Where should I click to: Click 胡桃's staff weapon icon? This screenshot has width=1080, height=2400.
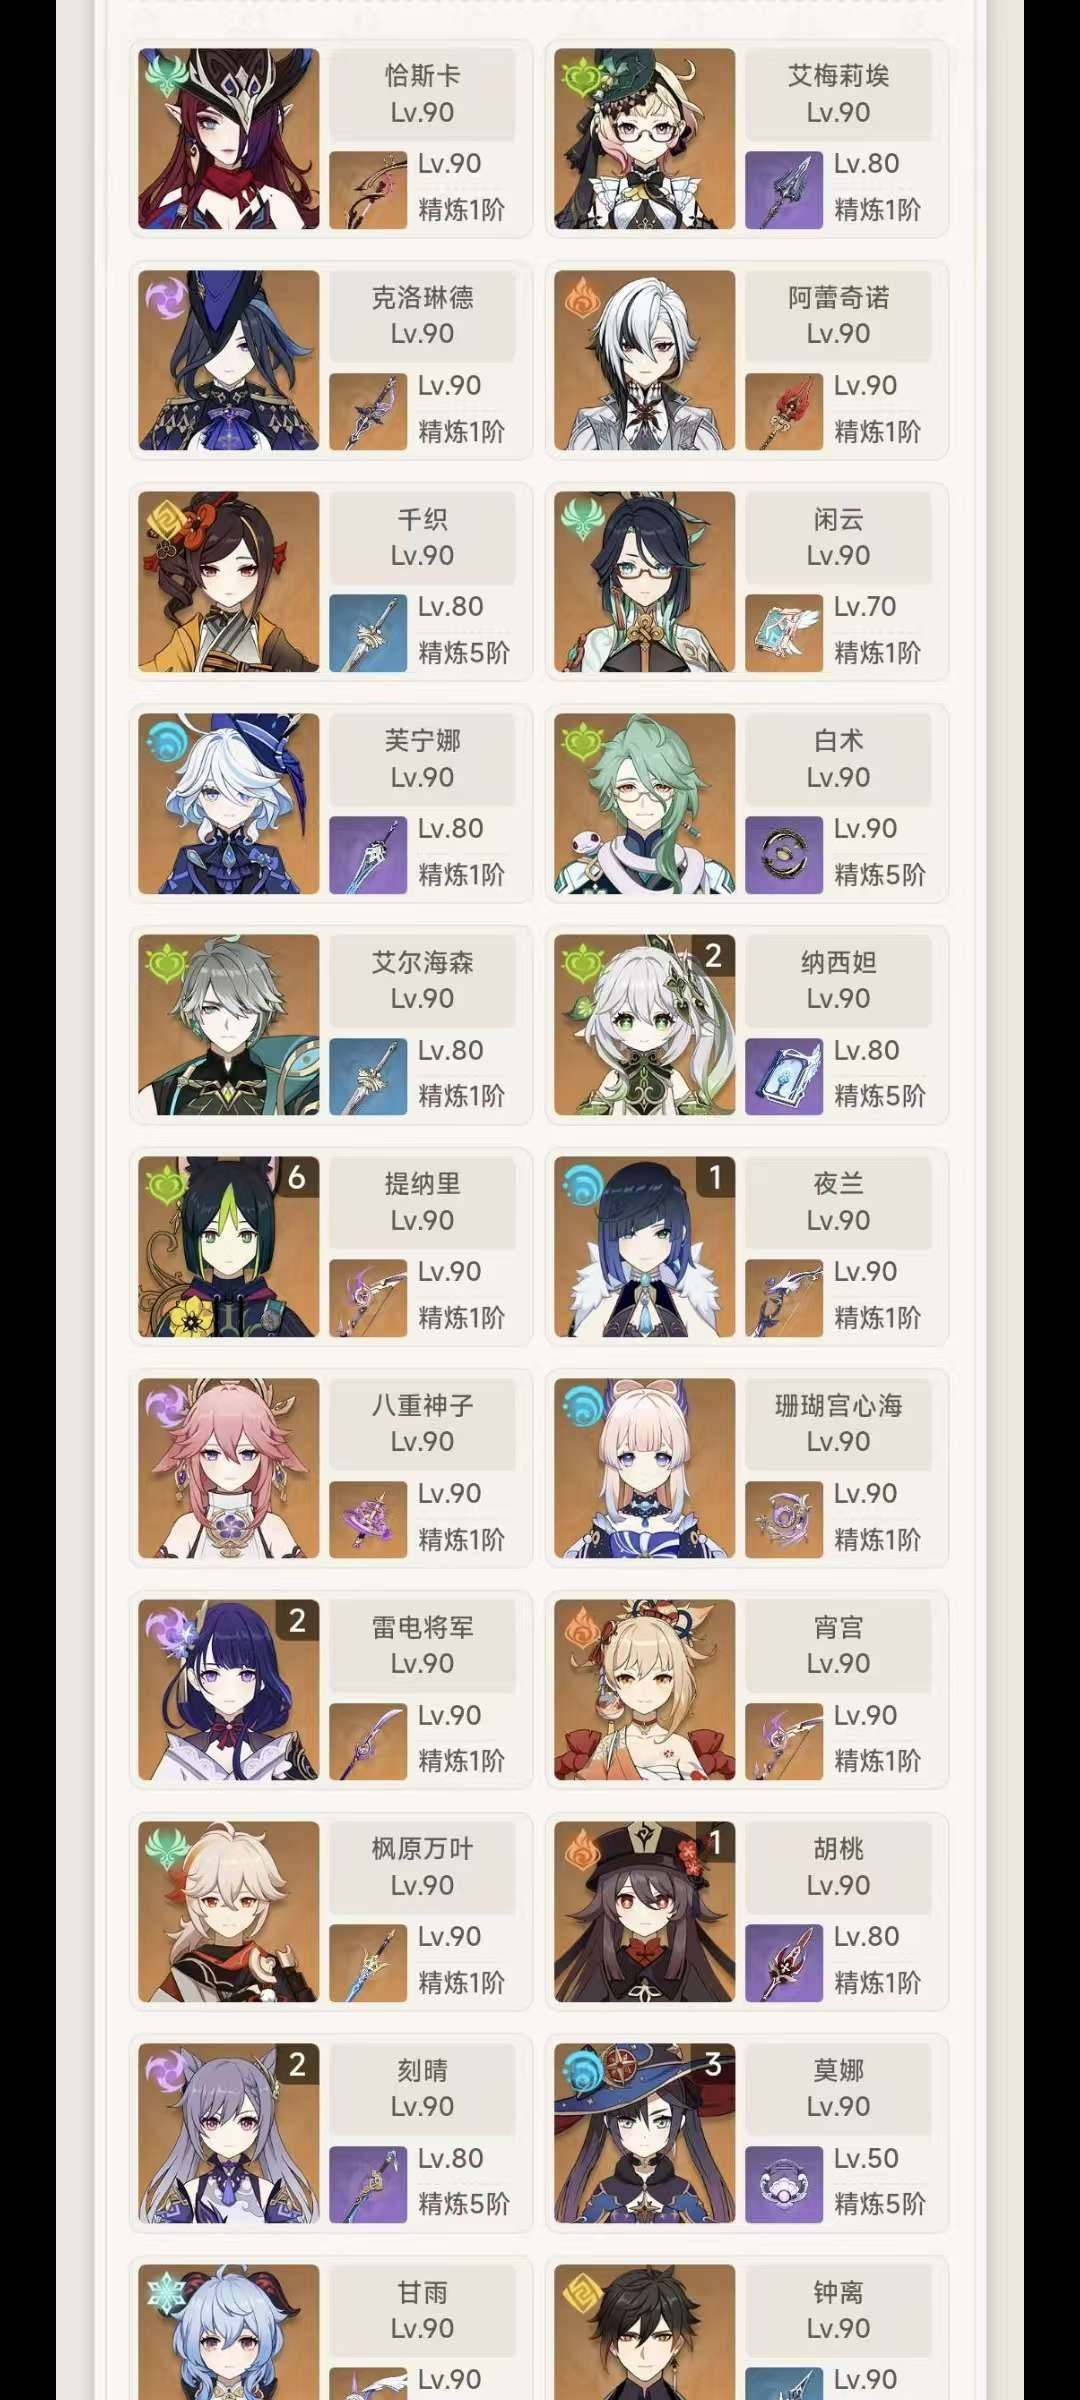[x=784, y=1963]
